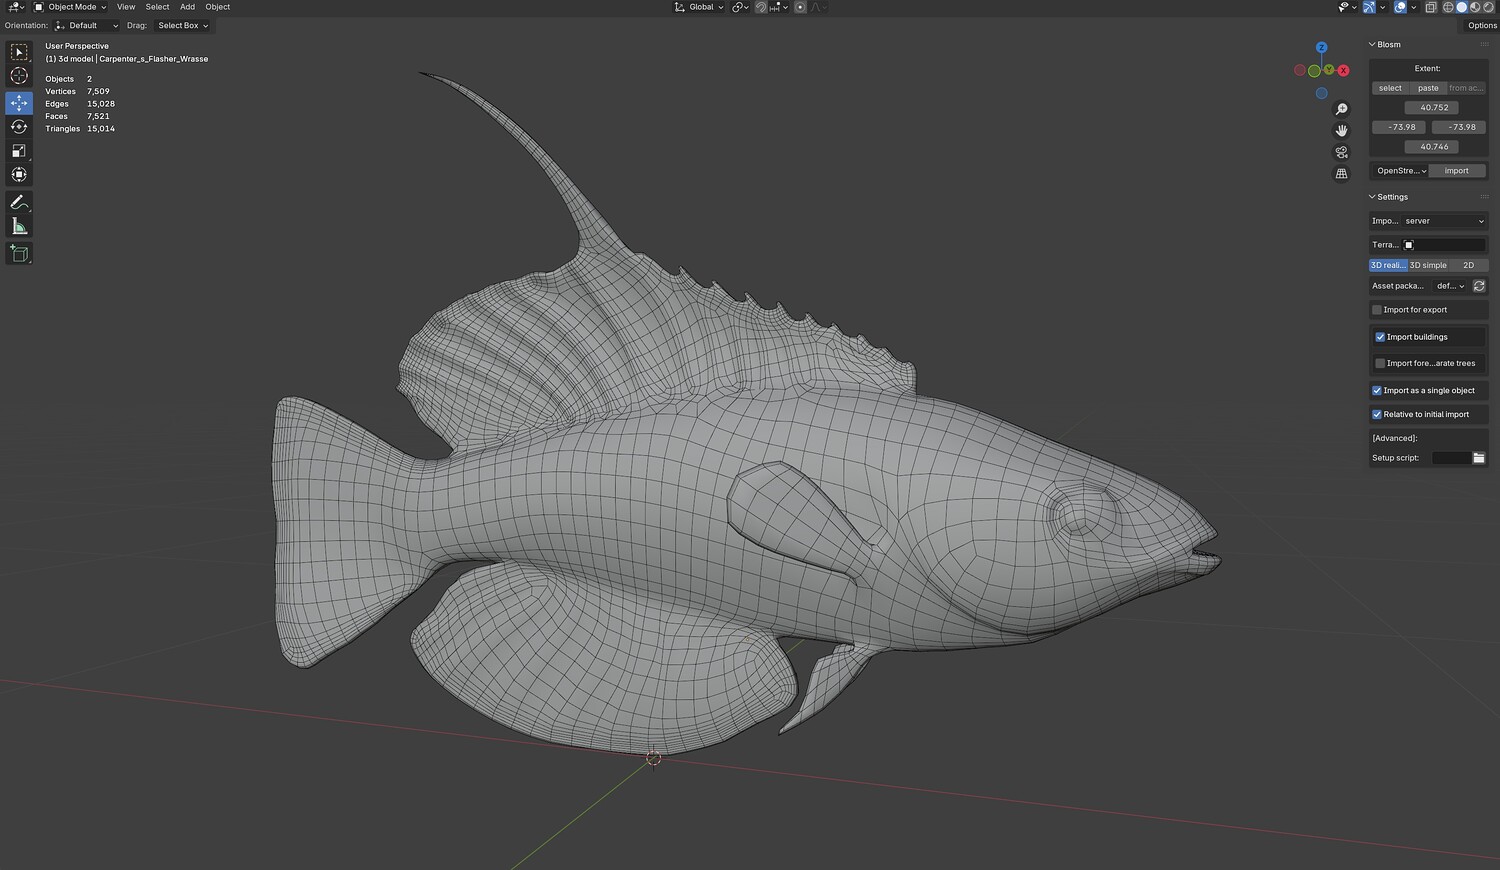Open the Select menu
The image size is (1500, 870).
(x=157, y=7)
